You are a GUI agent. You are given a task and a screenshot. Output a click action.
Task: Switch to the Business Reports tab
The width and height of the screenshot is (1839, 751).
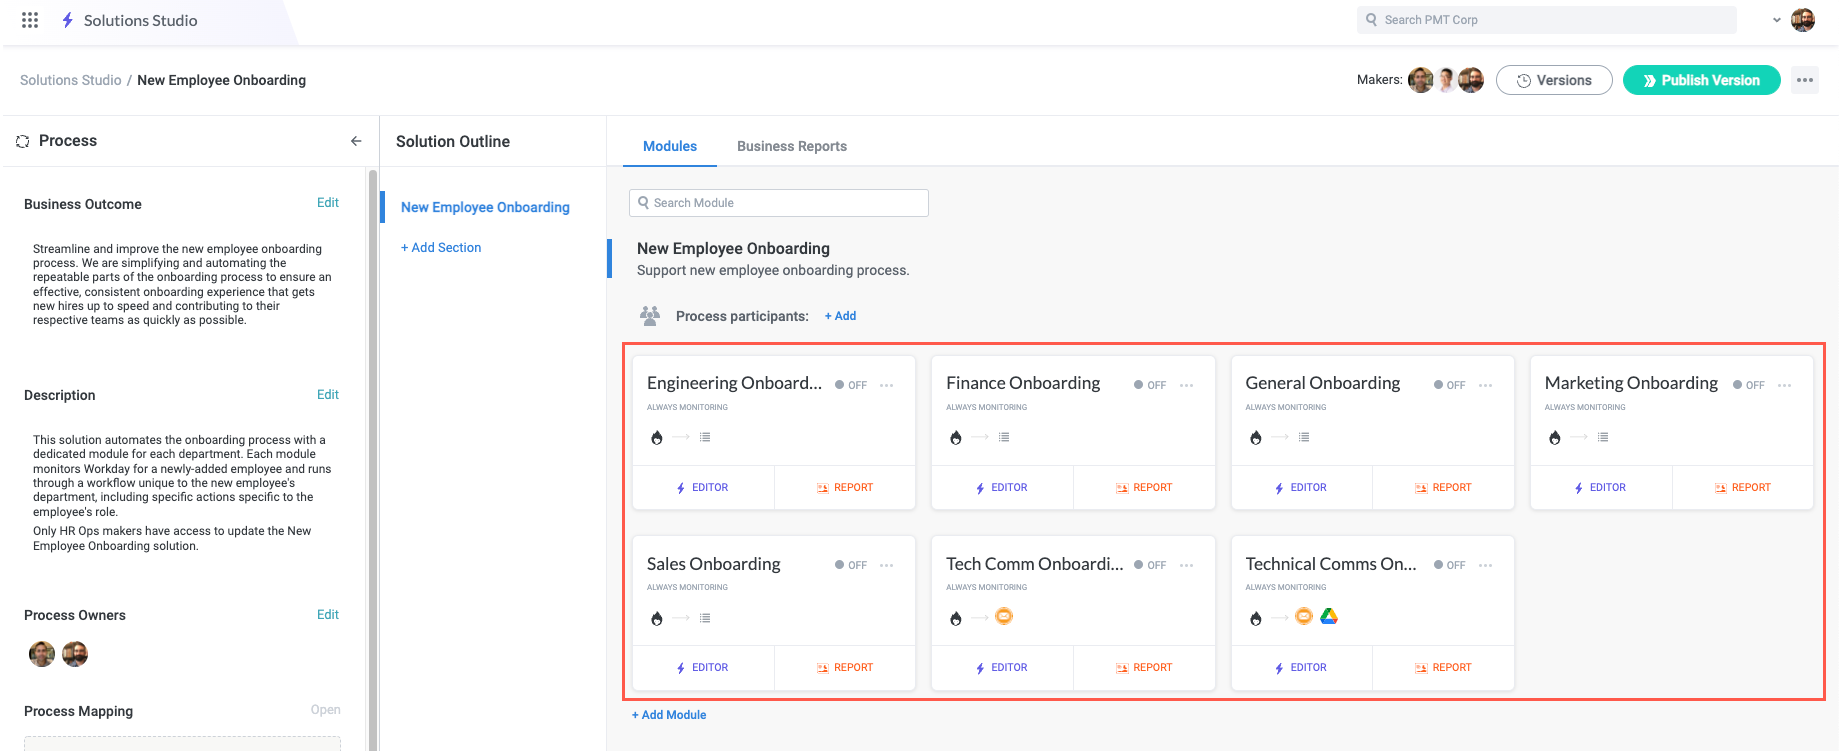(x=791, y=146)
